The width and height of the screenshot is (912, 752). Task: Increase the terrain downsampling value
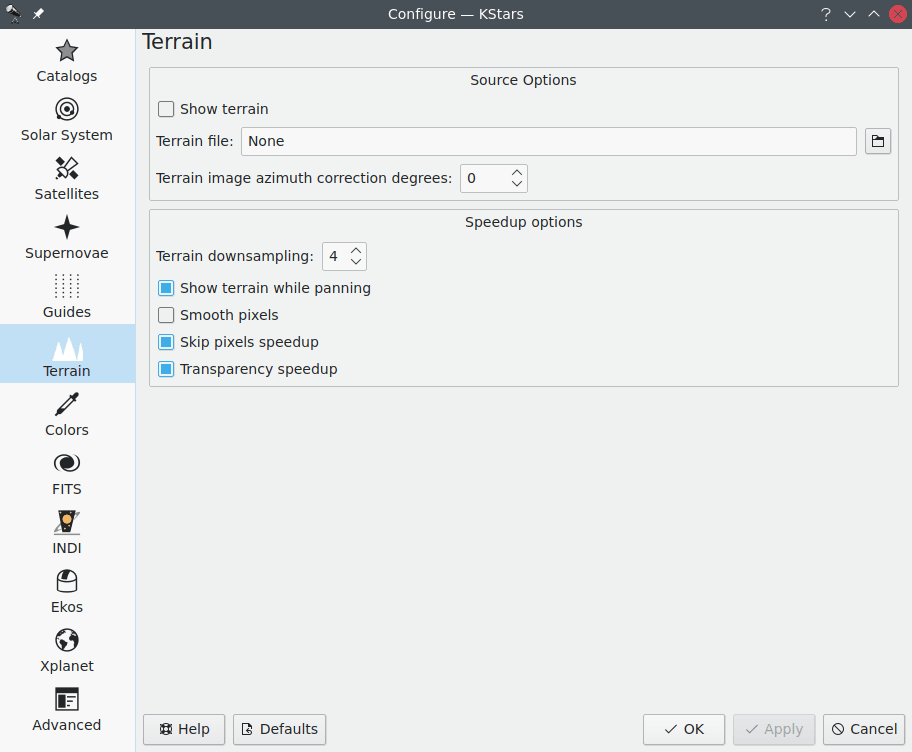(356, 251)
